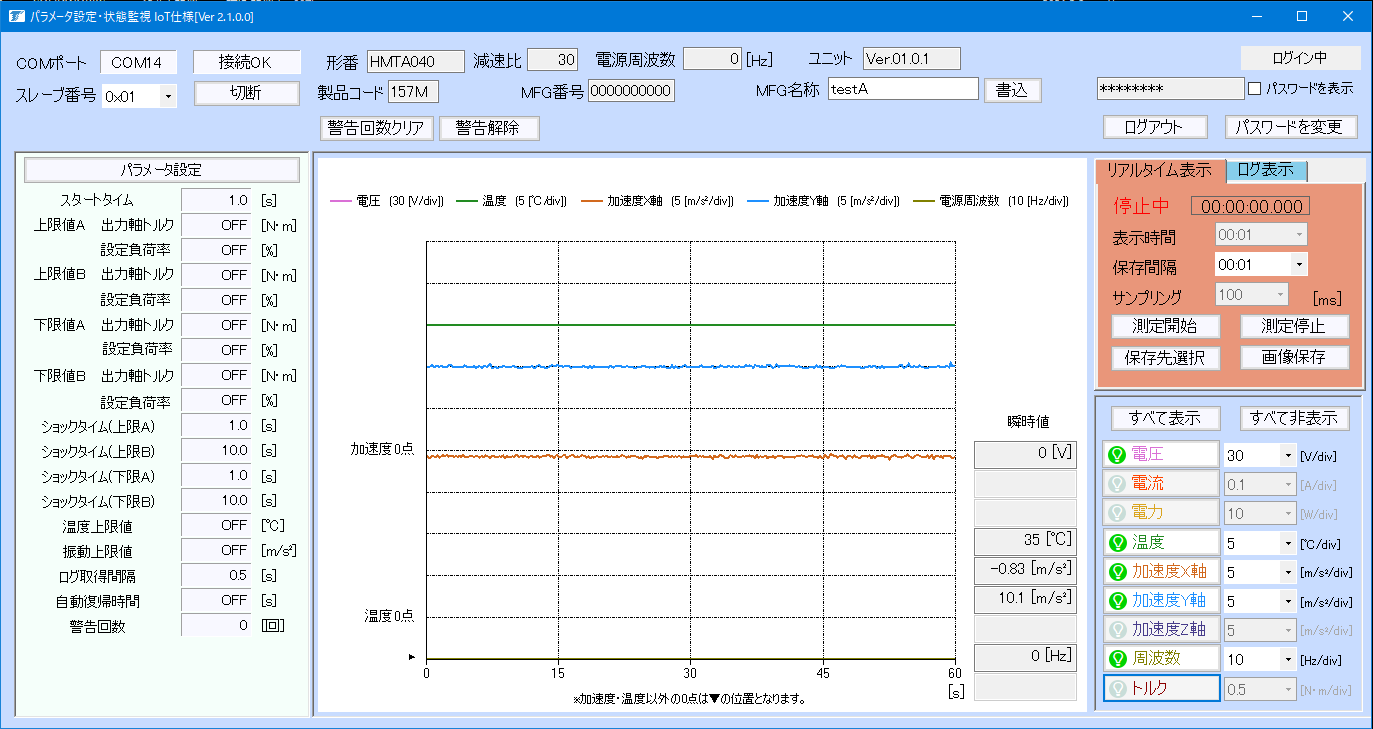
Task: Expand the 保存間隔 dropdown
Action: (1298, 265)
